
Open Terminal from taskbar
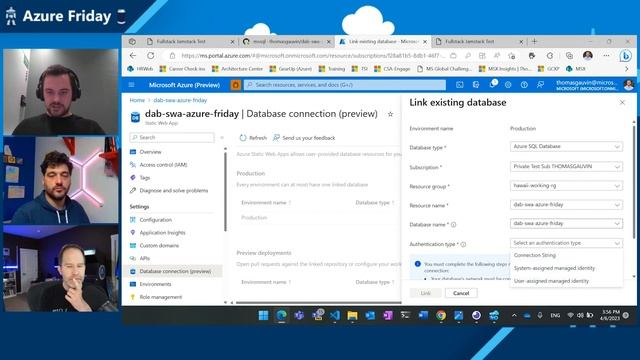[405, 315]
